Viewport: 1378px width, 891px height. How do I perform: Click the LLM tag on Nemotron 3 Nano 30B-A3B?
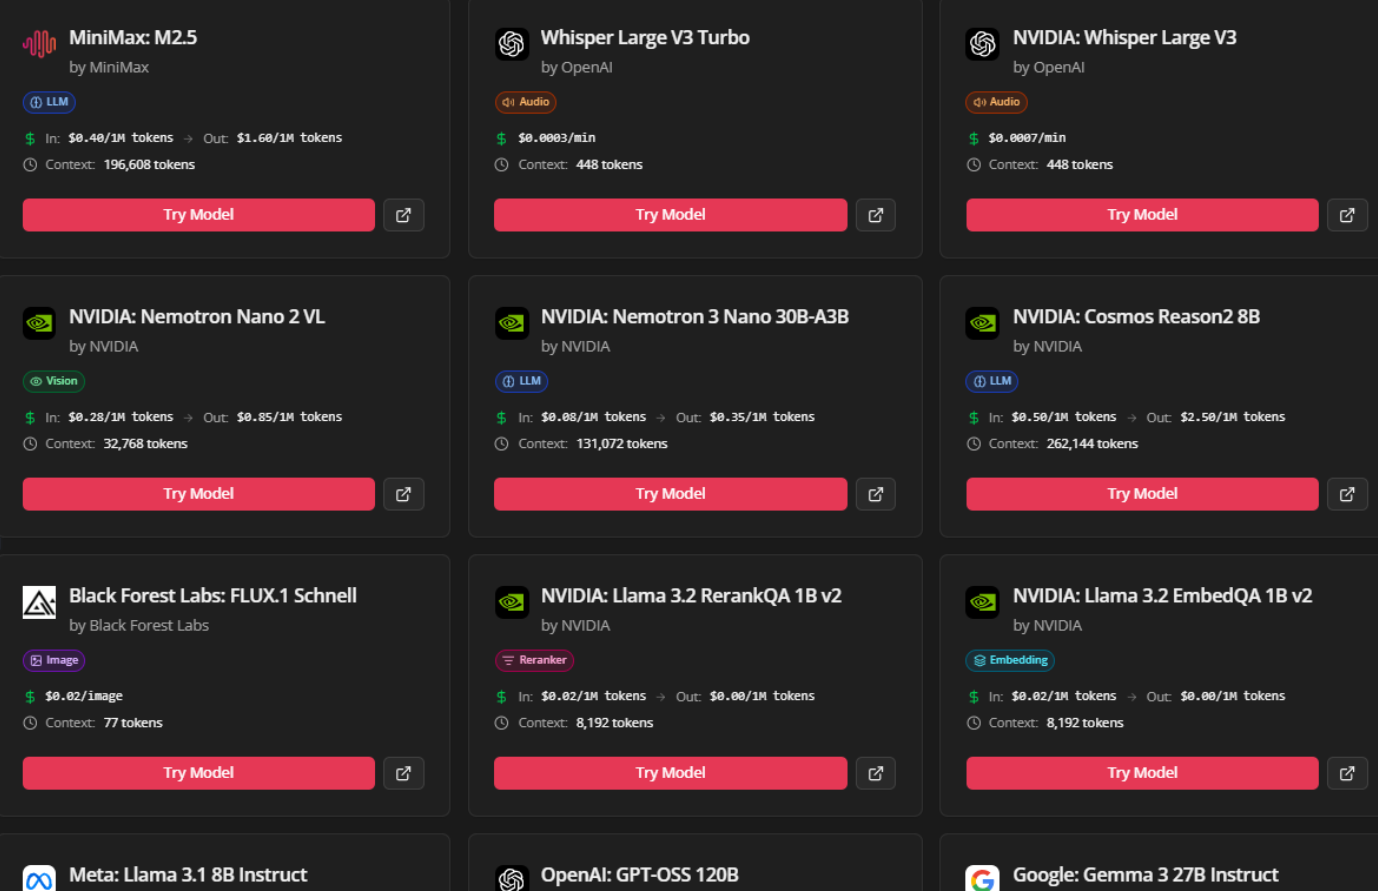coord(522,381)
